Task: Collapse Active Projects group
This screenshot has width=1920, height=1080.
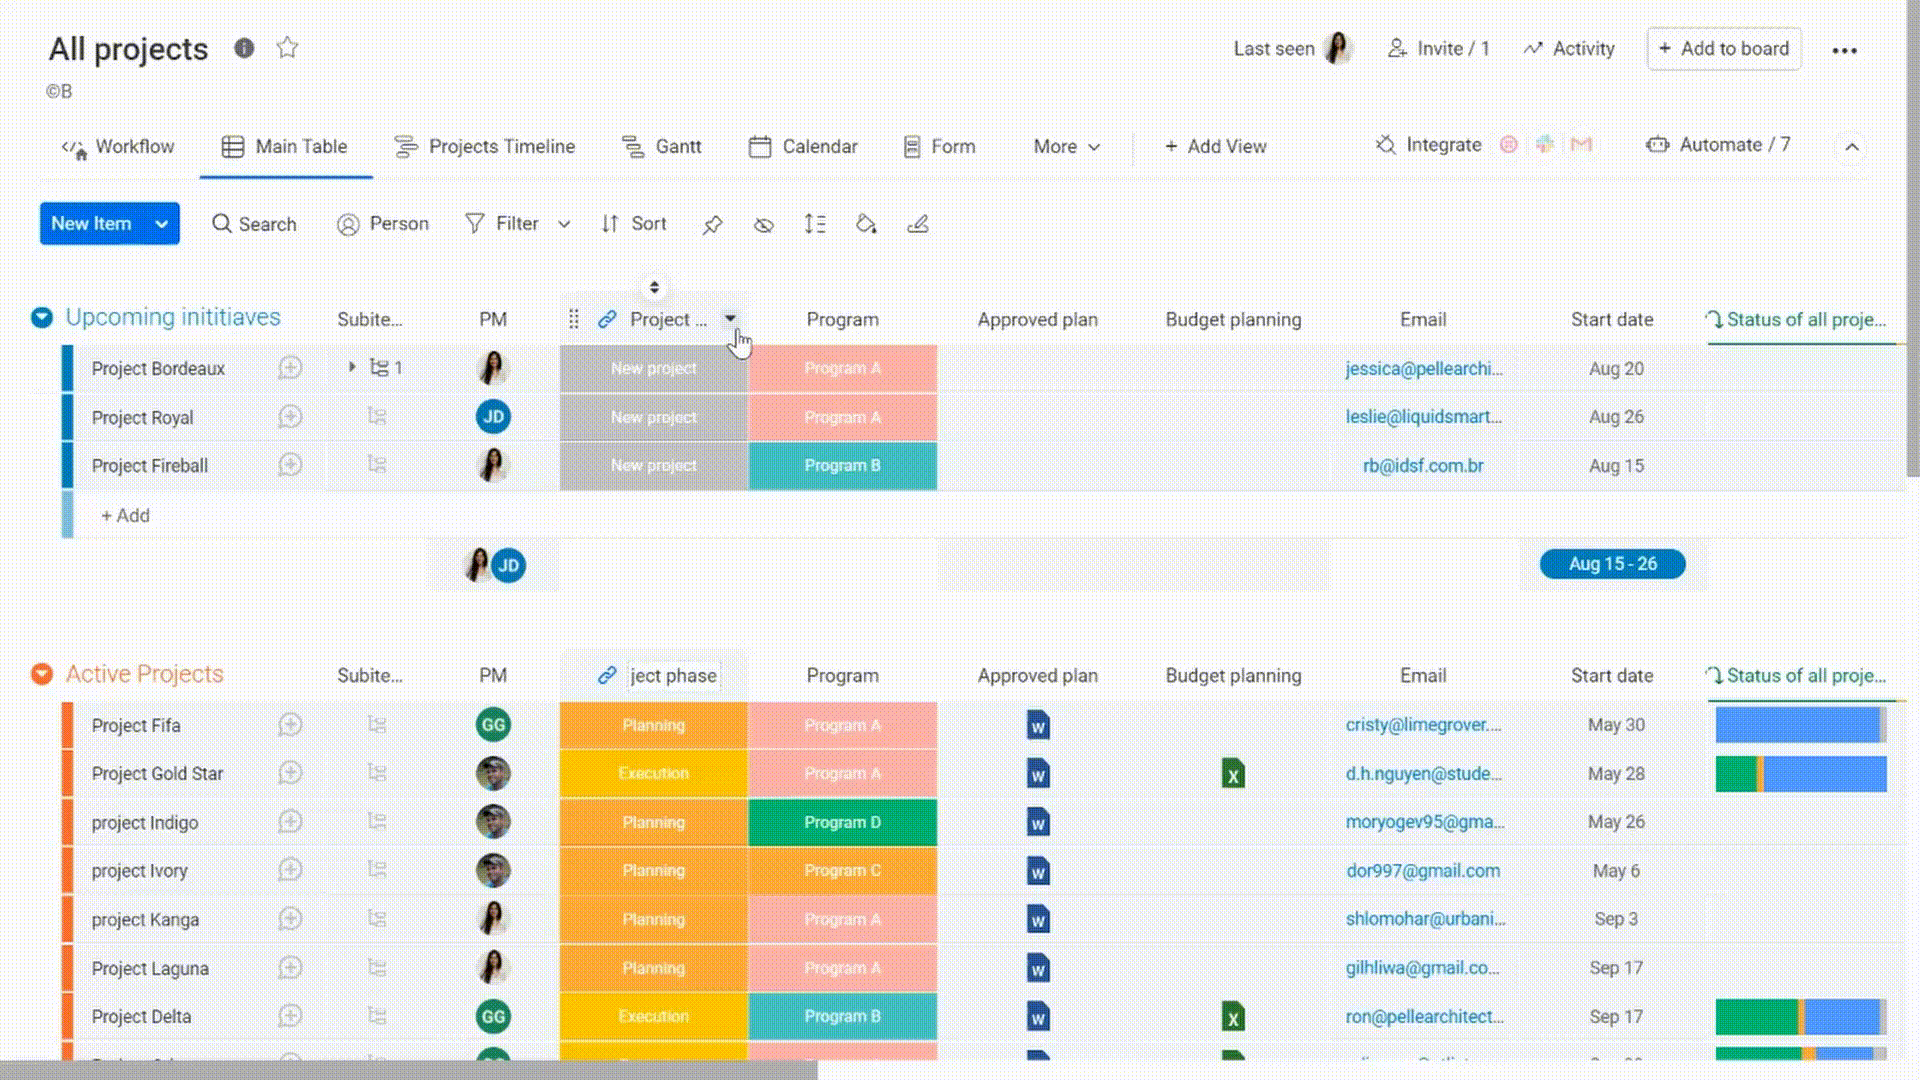Action: [42, 674]
